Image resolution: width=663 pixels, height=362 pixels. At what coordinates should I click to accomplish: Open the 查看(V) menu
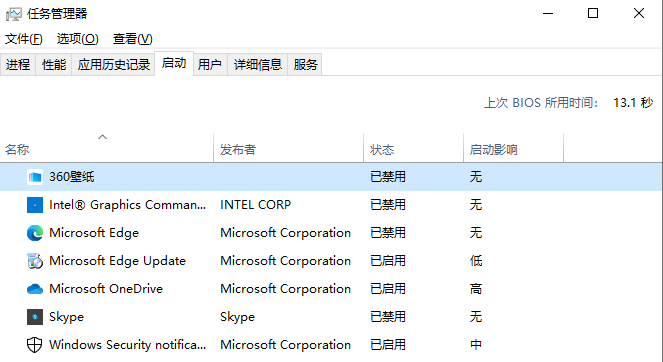[x=132, y=39]
